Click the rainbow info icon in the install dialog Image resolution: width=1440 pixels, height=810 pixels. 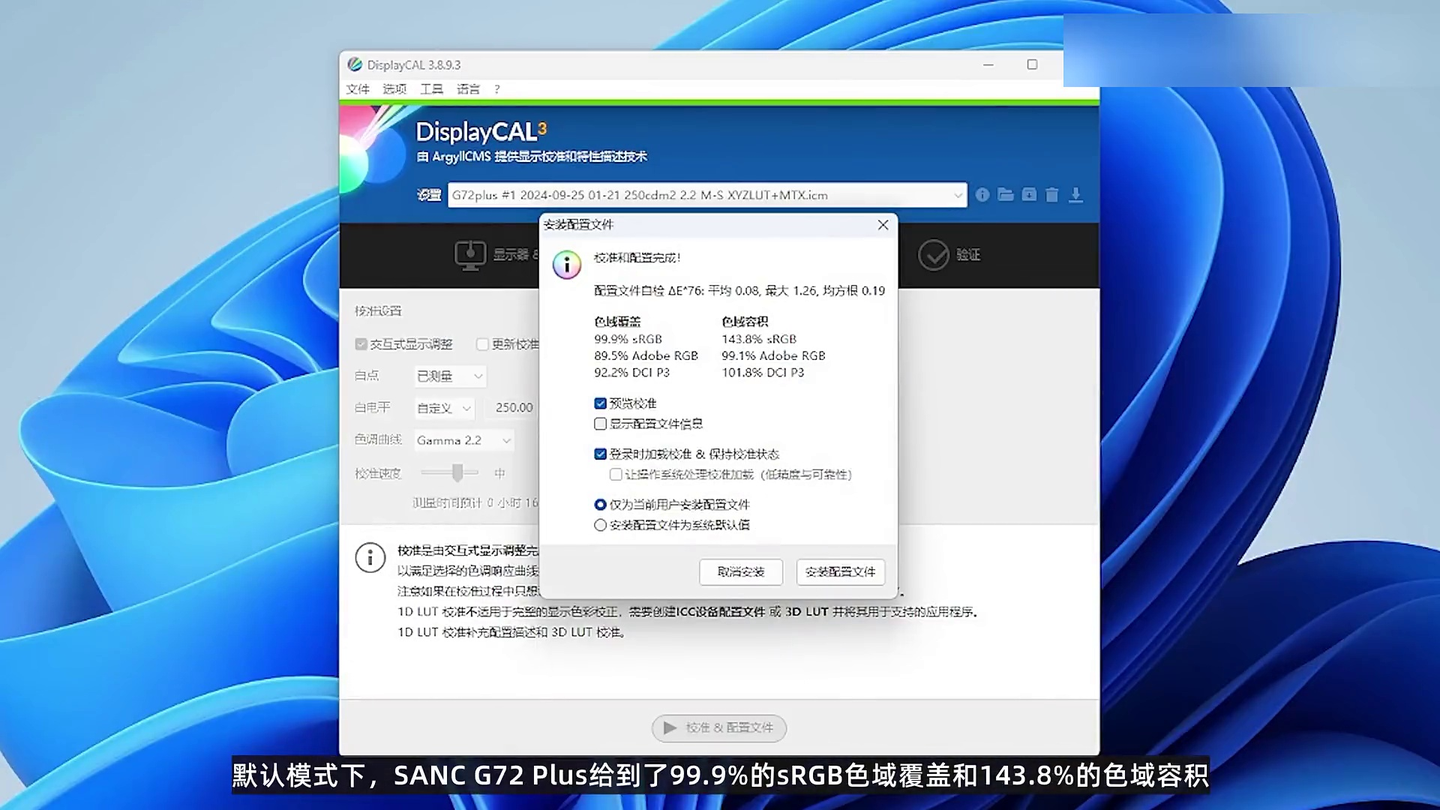pyautogui.click(x=567, y=265)
